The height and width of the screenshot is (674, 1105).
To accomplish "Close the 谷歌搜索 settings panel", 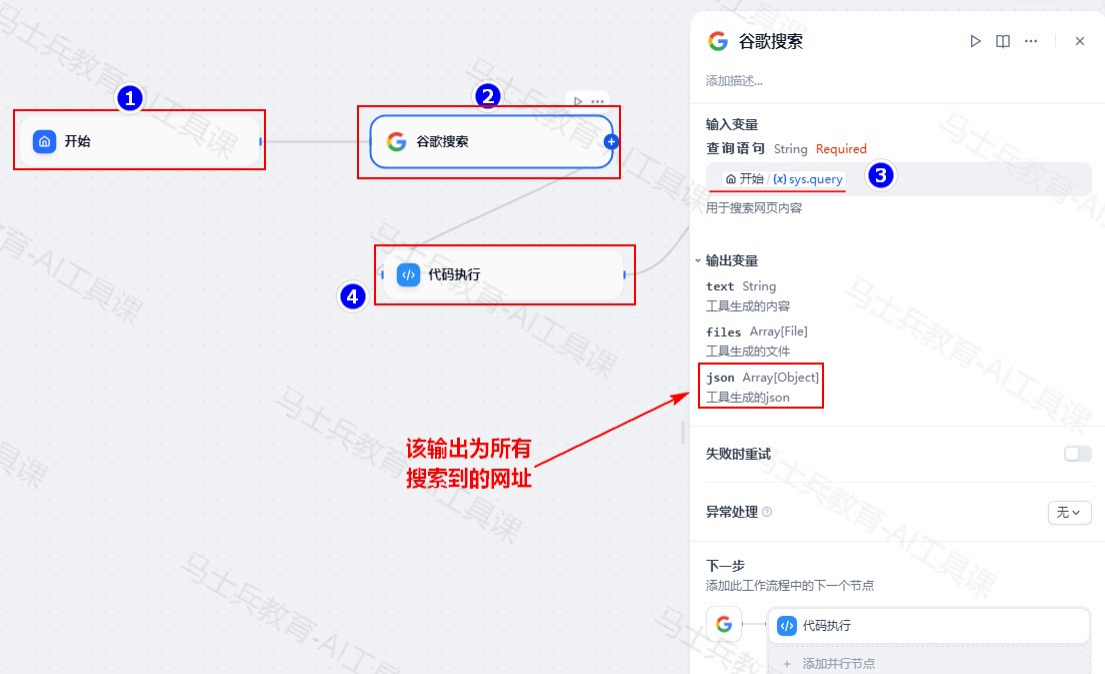I will tap(1080, 41).
